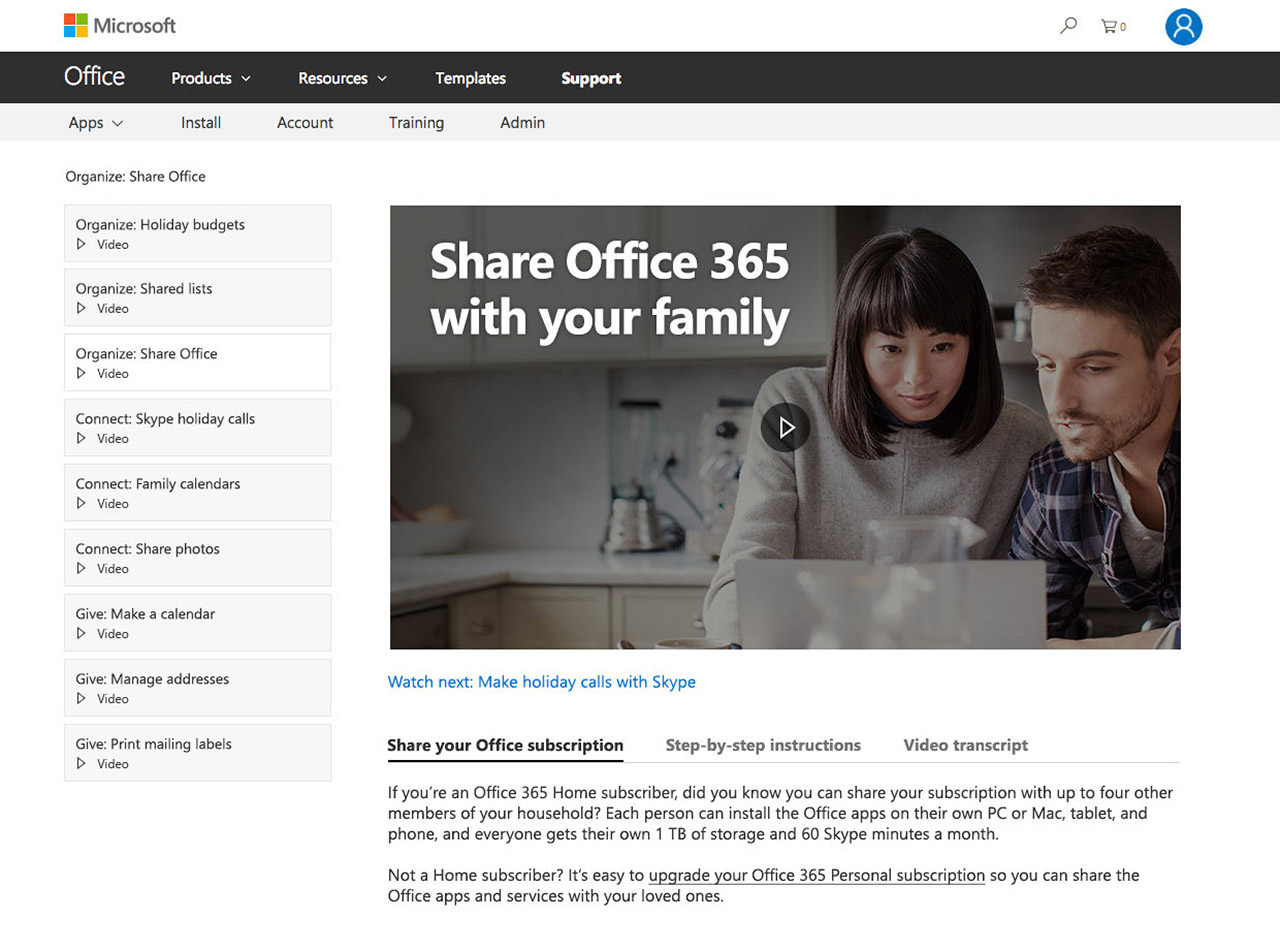Image resolution: width=1280 pixels, height=950 pixels.
Task: Open upgrade your Office 365 Personal subscription link
Action: click(x=816, y=875)
